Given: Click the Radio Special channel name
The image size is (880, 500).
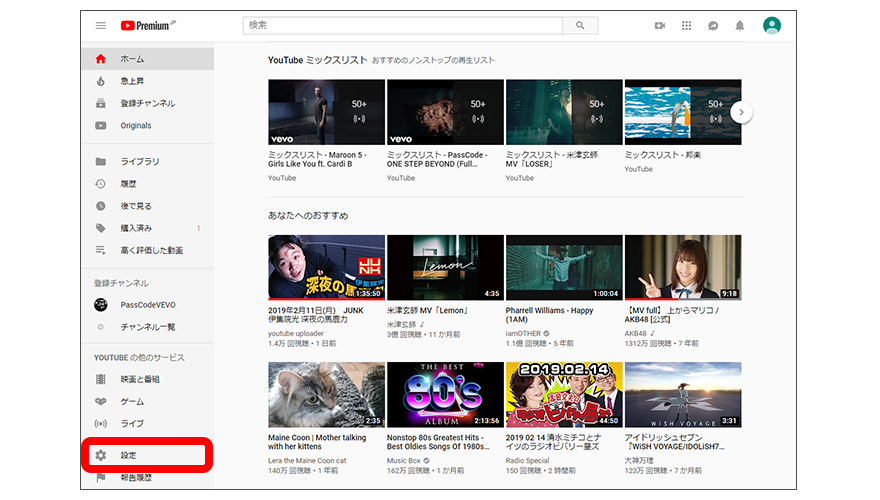Looking at the screenshot, I should point(528,461).
